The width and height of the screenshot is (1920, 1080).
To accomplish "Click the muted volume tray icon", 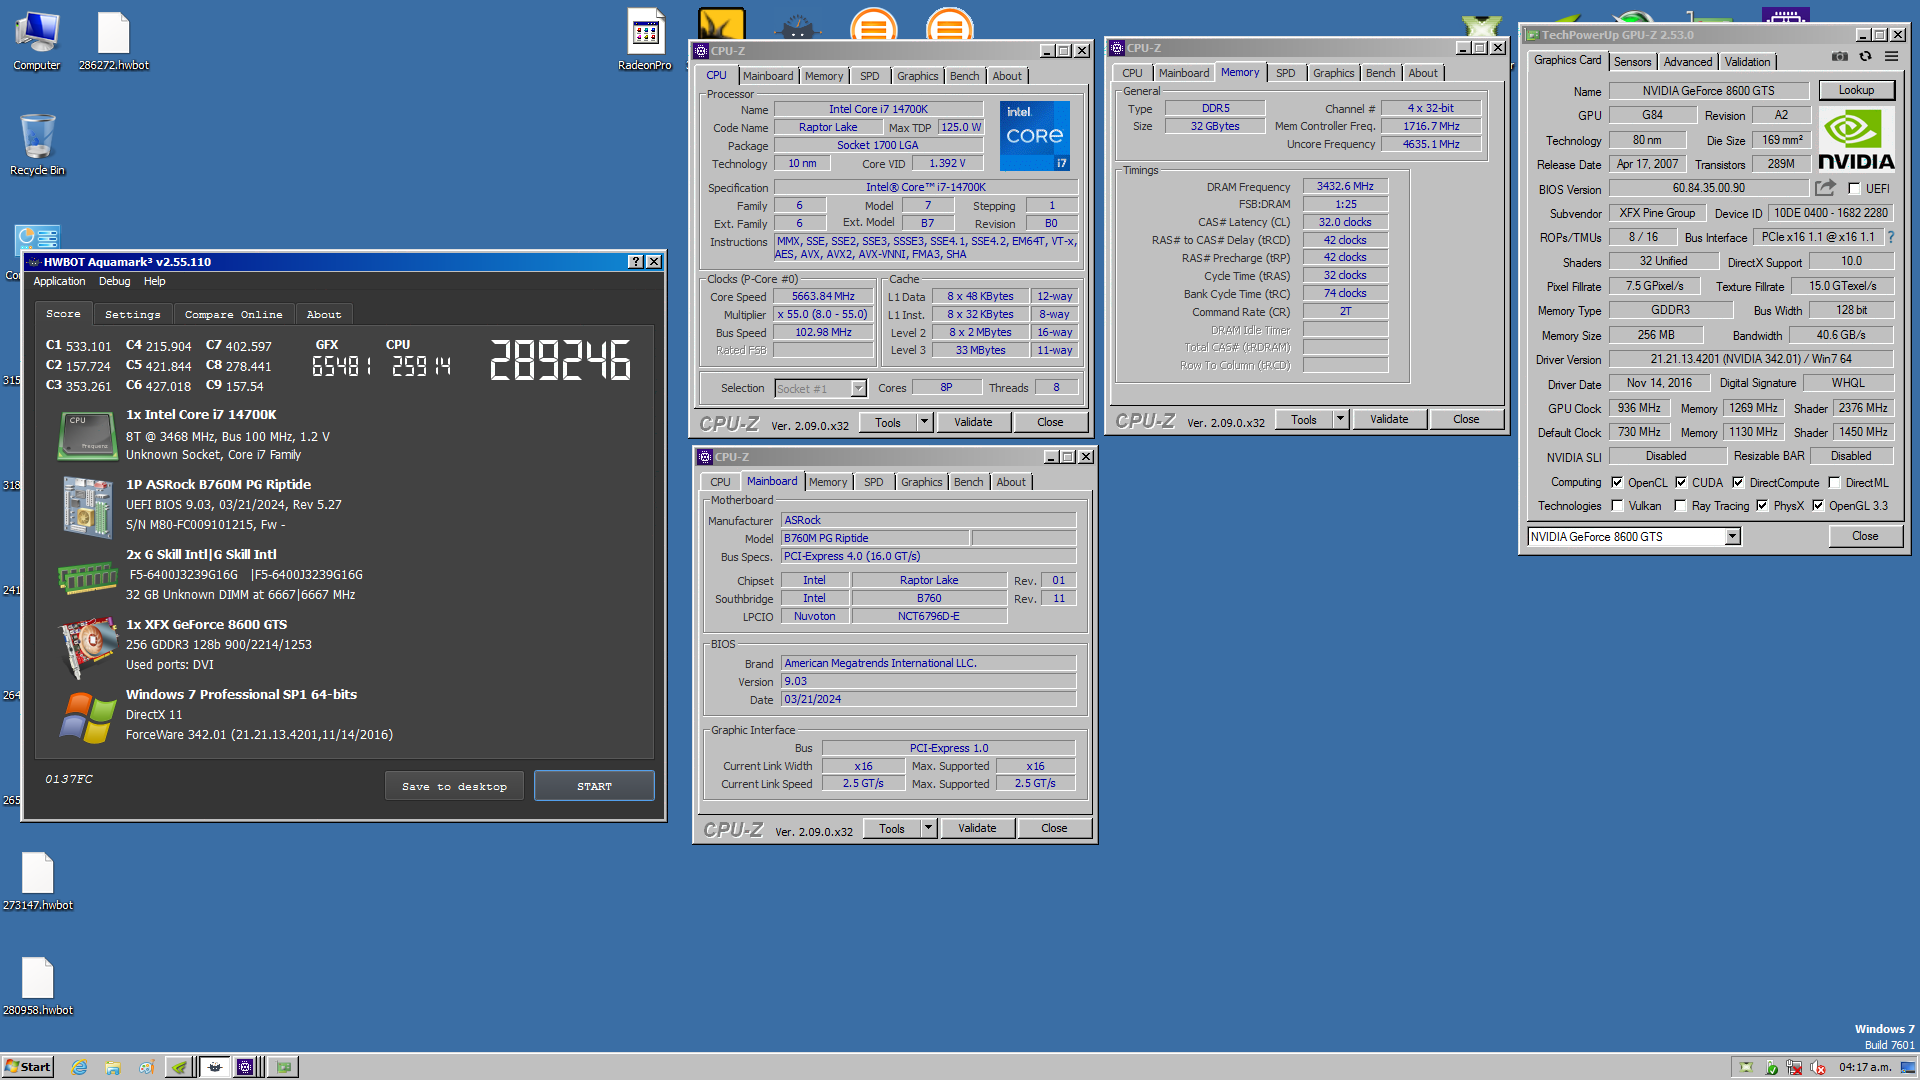I will click(1818, 1067).
